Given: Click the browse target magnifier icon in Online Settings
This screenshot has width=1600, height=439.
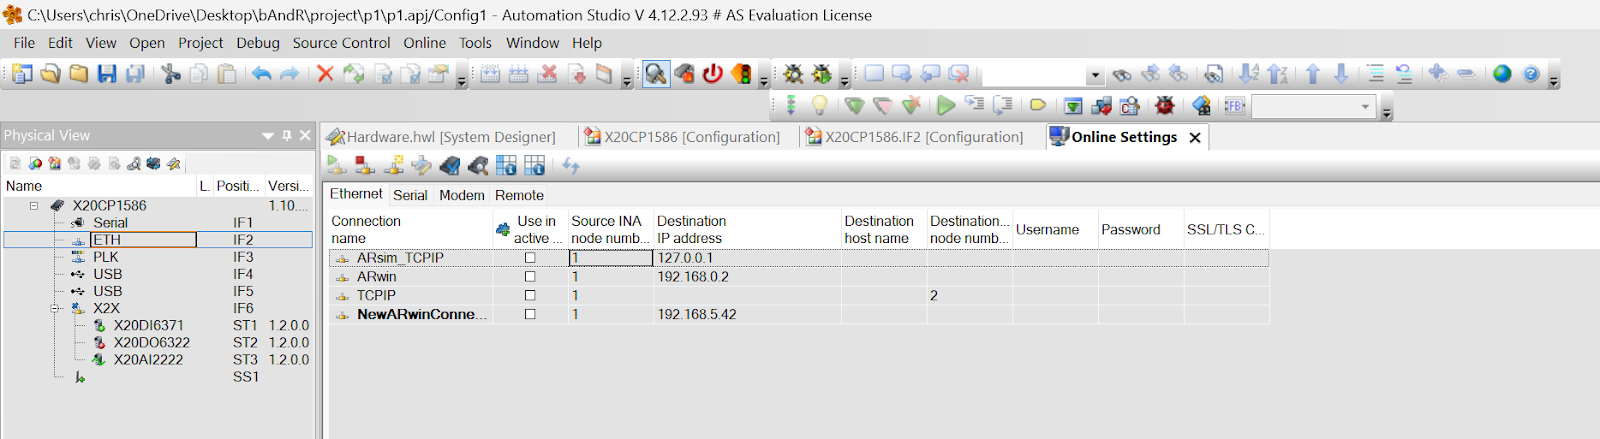Looking at the screenshot, I should [478, 166].
